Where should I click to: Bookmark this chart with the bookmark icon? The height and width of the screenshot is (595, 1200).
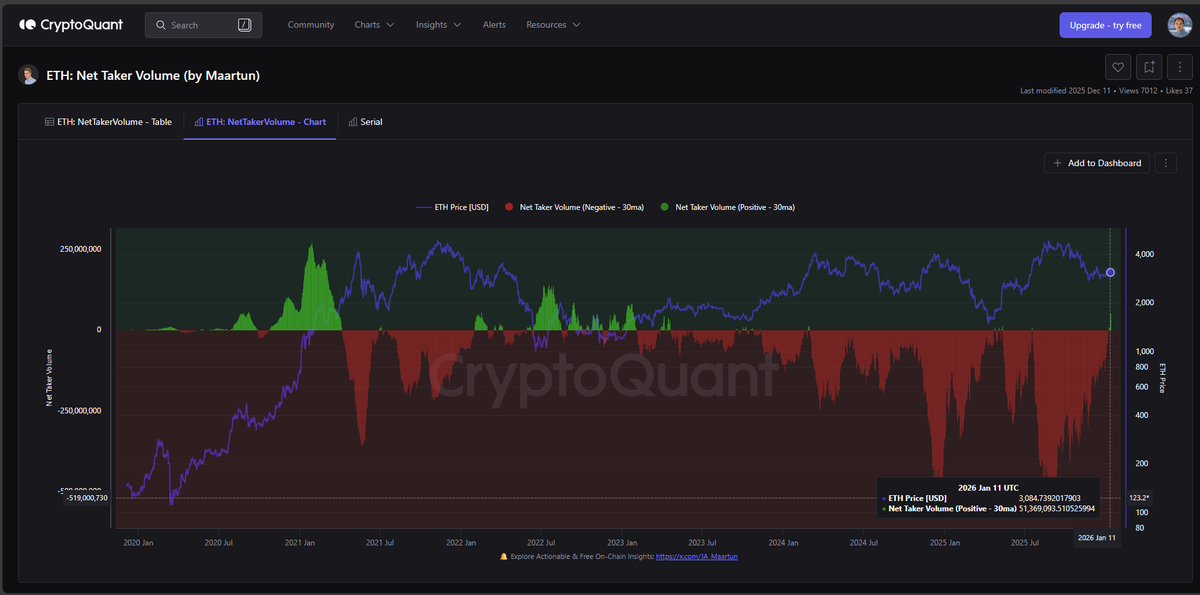[x=1149, y=67]
